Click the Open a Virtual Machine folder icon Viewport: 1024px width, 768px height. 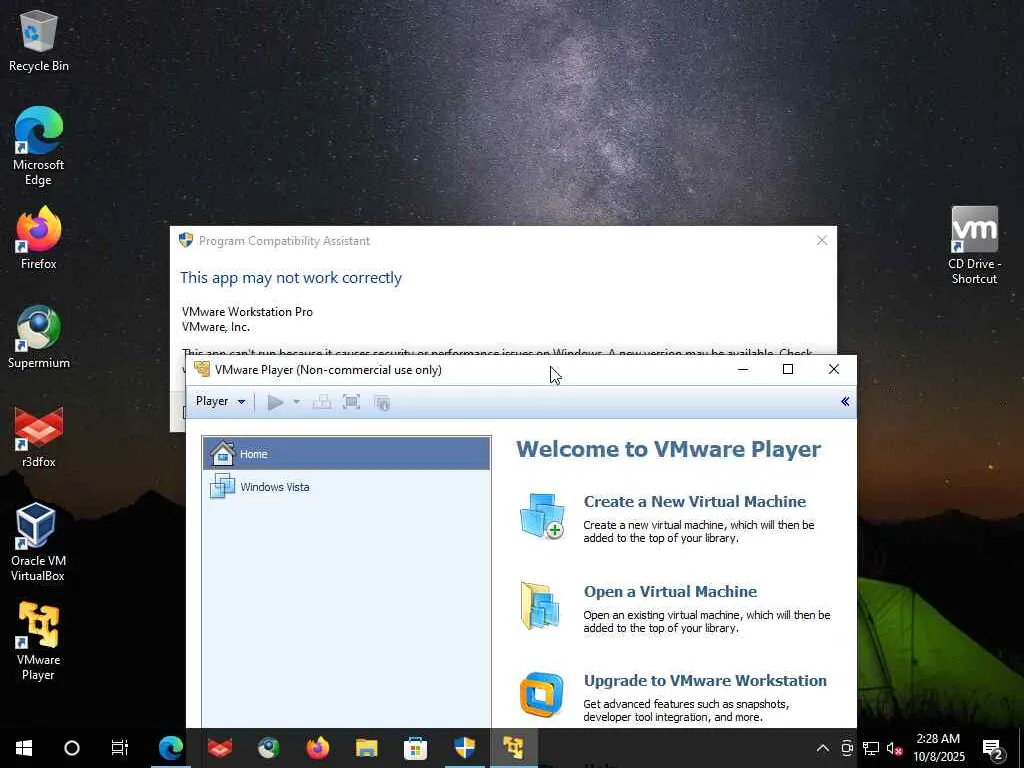pos(540,605)
